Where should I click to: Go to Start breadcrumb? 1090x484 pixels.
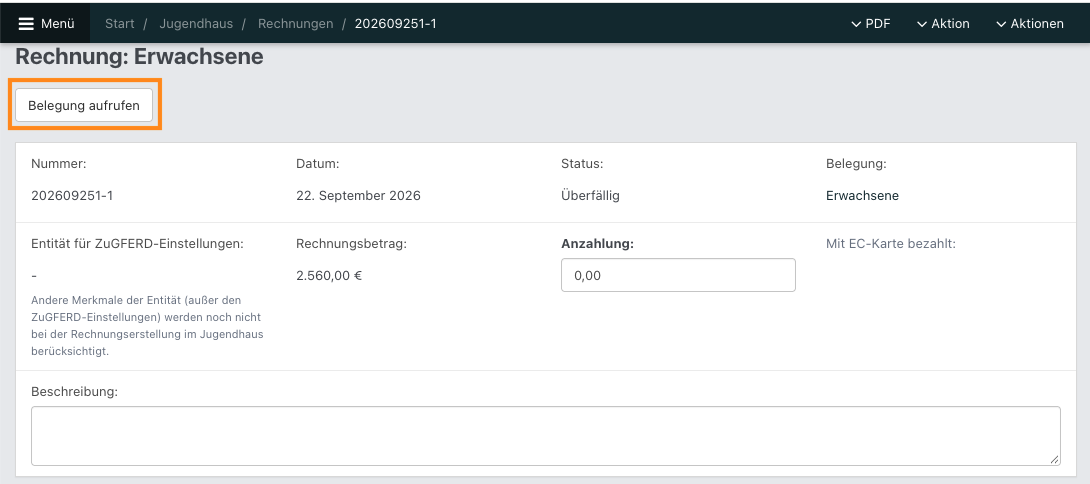(x=120, y=24)
